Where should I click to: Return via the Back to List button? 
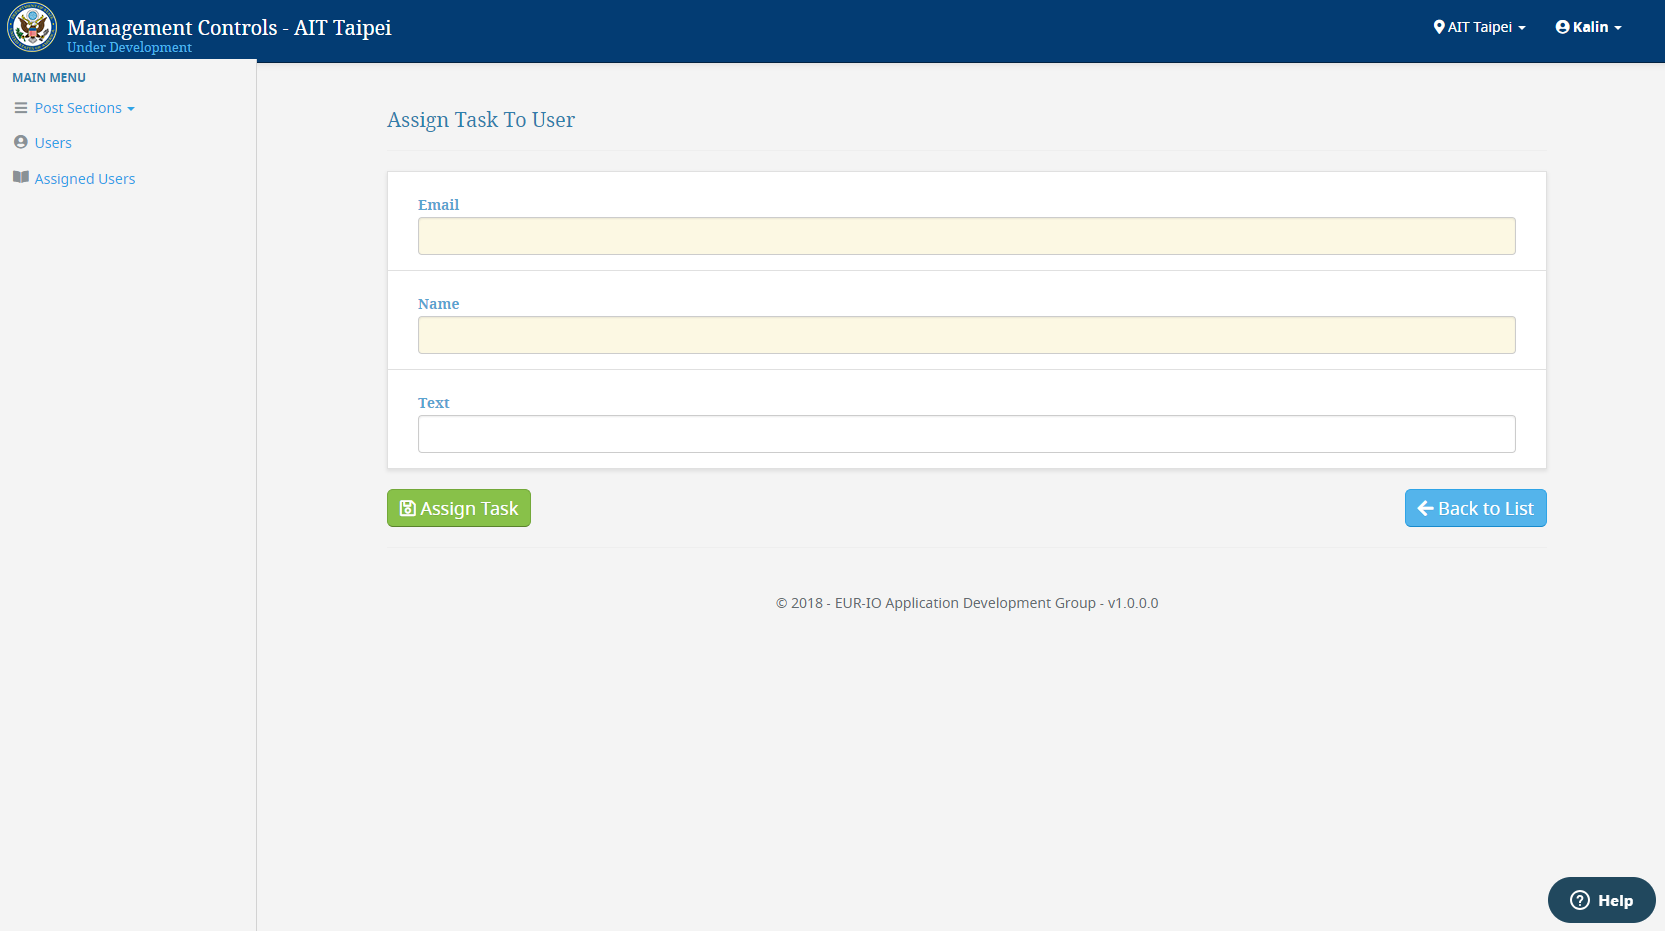(1476, 508)
